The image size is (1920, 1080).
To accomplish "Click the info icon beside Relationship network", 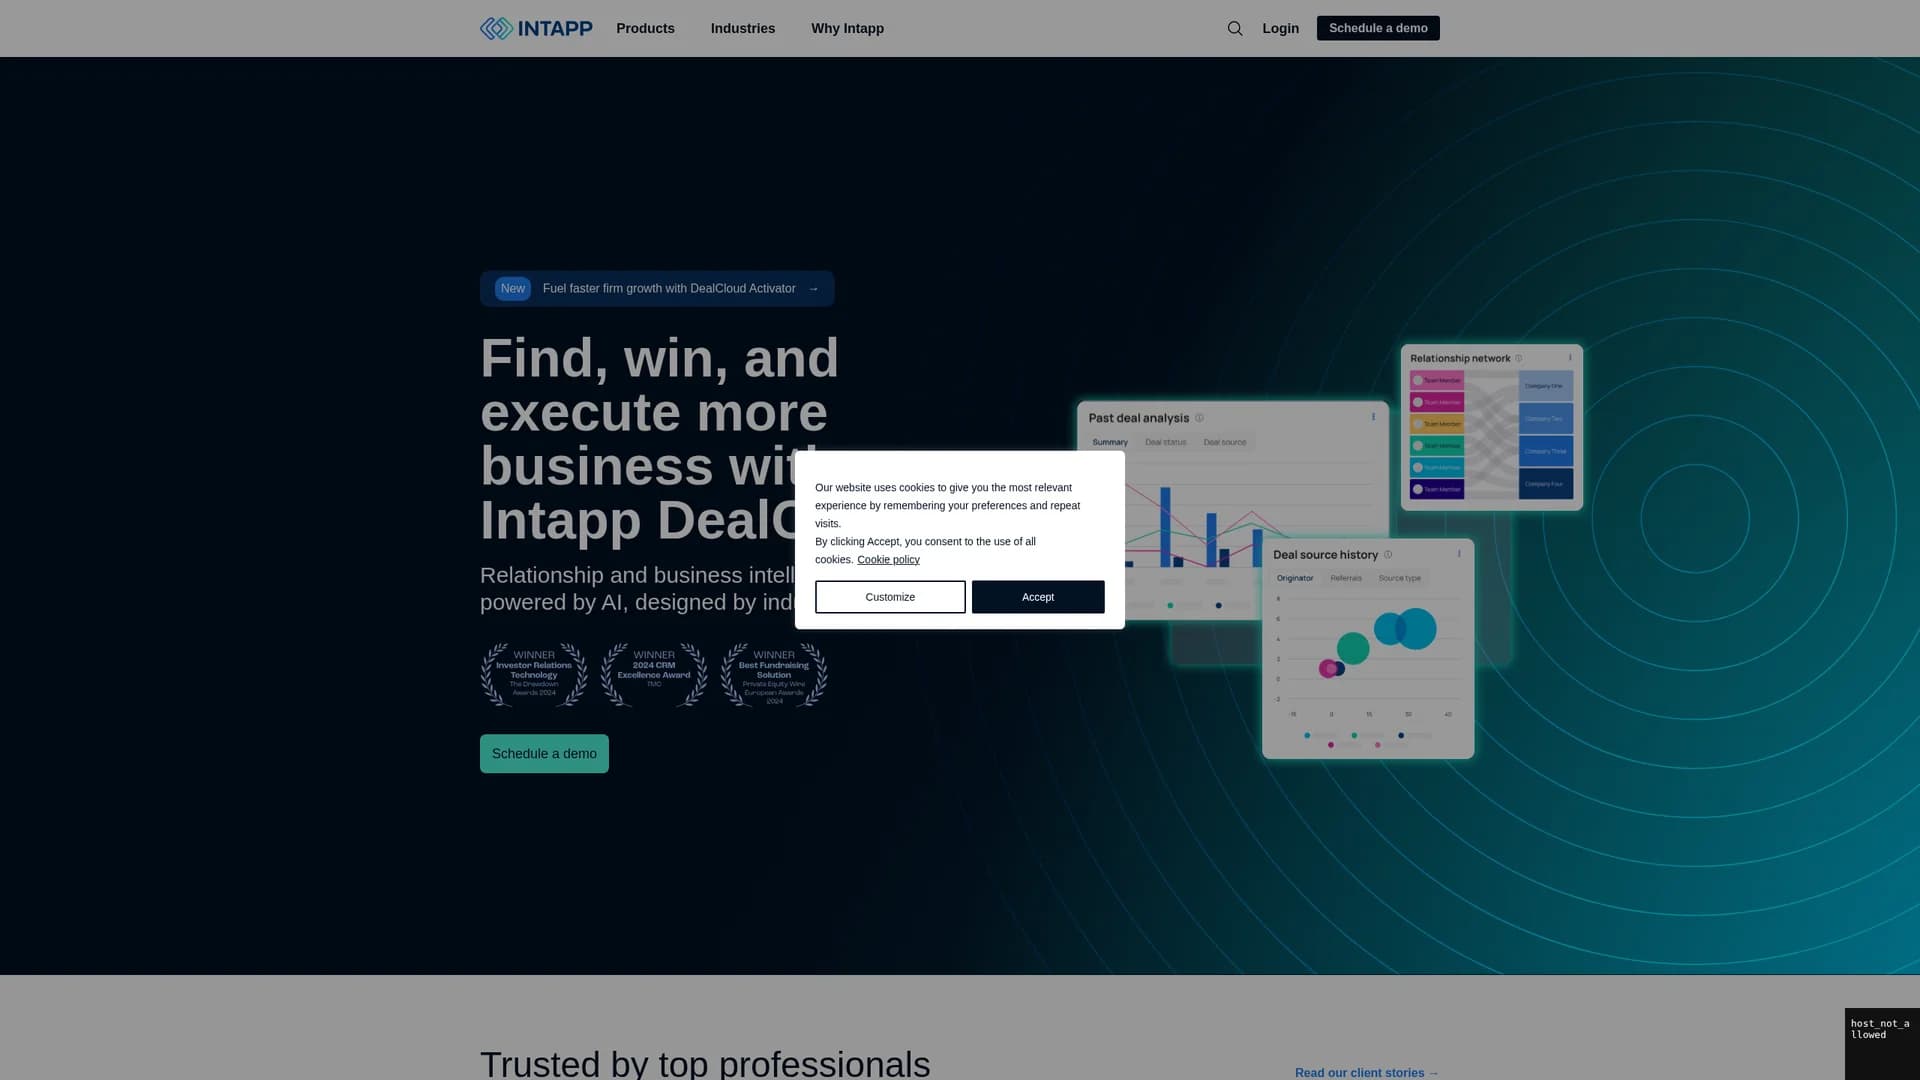I will click(1518, 358).
